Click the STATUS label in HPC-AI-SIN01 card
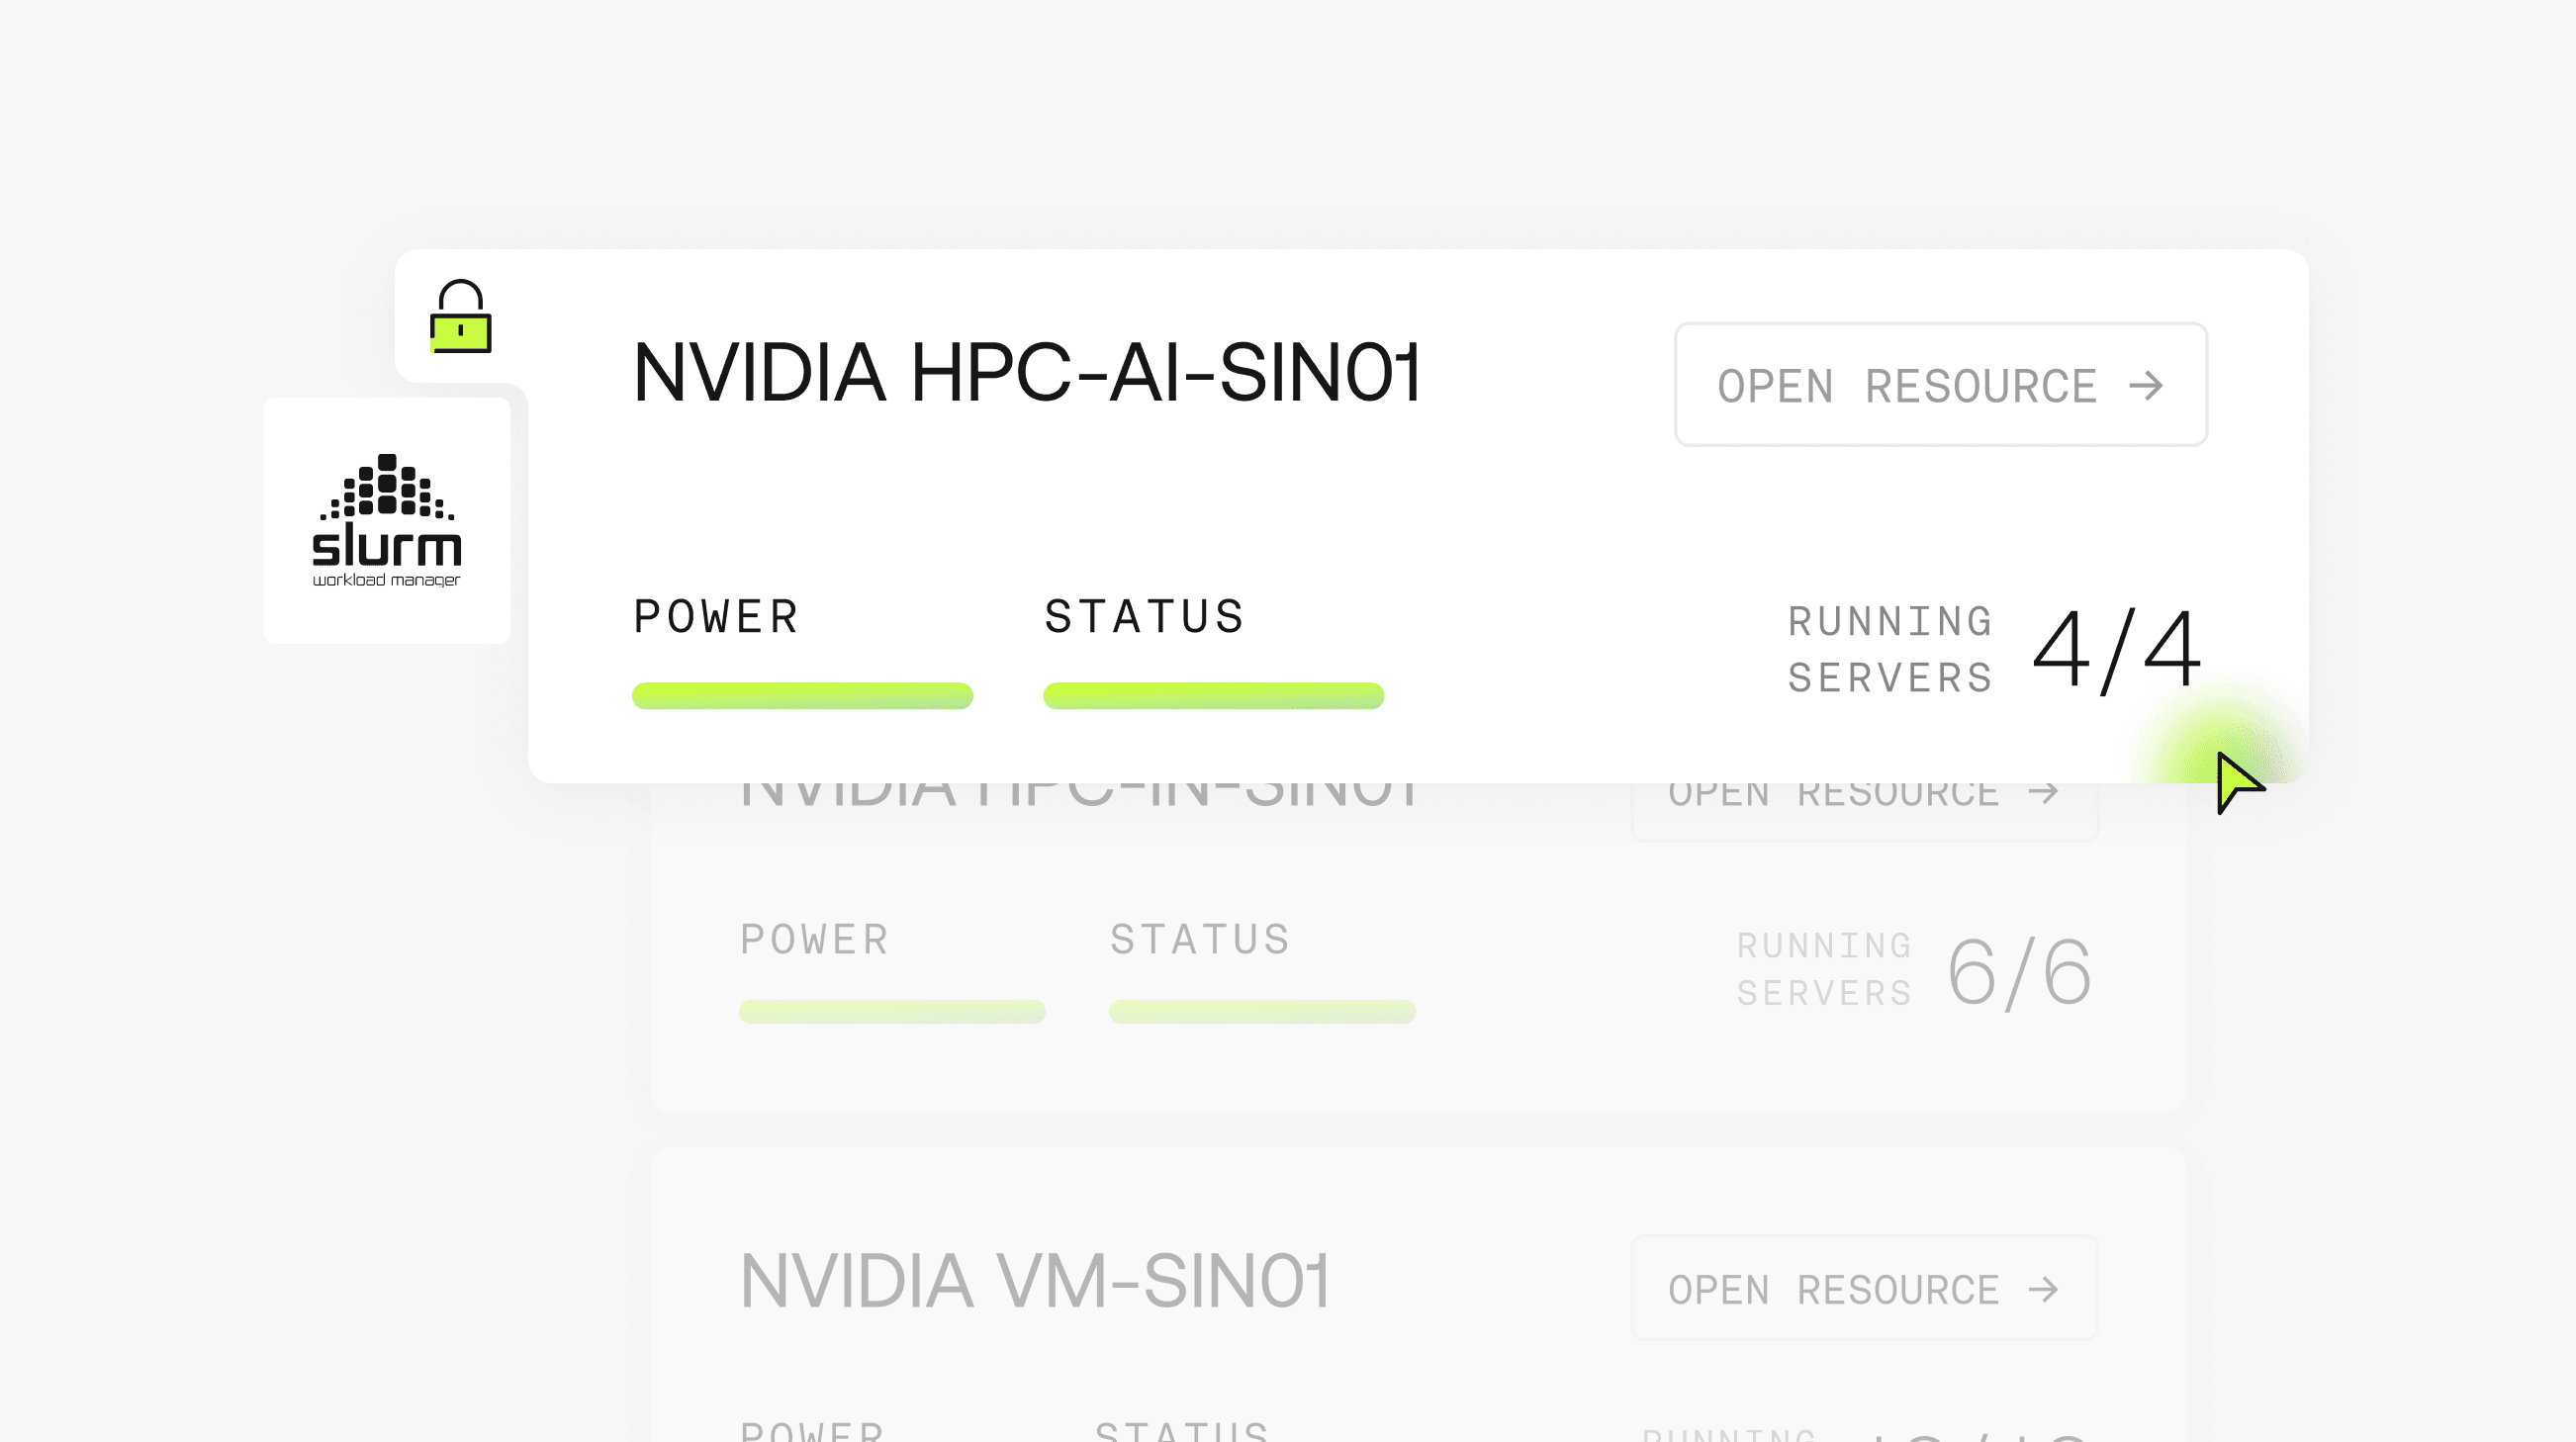2576x1442 pixels. click(1144, 616)
